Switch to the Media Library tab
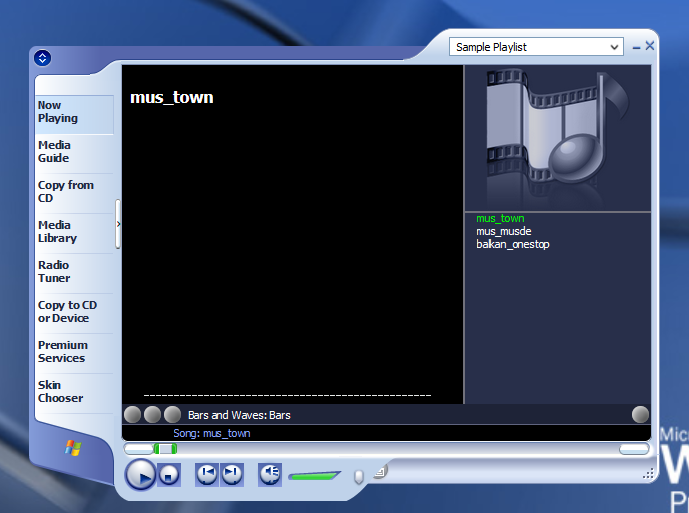The height and width of the screenshot is (513, 689). (57, 232)
